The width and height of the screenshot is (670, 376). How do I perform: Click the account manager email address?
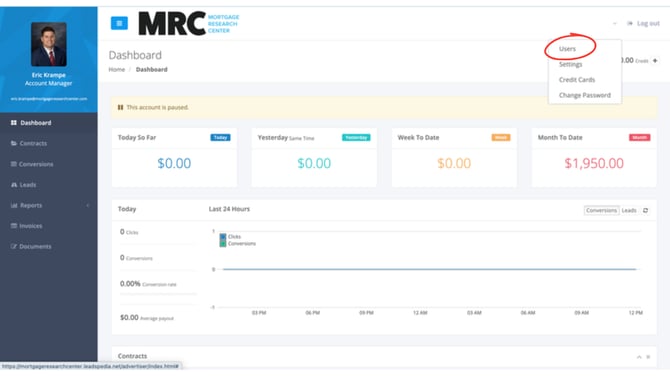pyautogui.click(x=49, y=99)
